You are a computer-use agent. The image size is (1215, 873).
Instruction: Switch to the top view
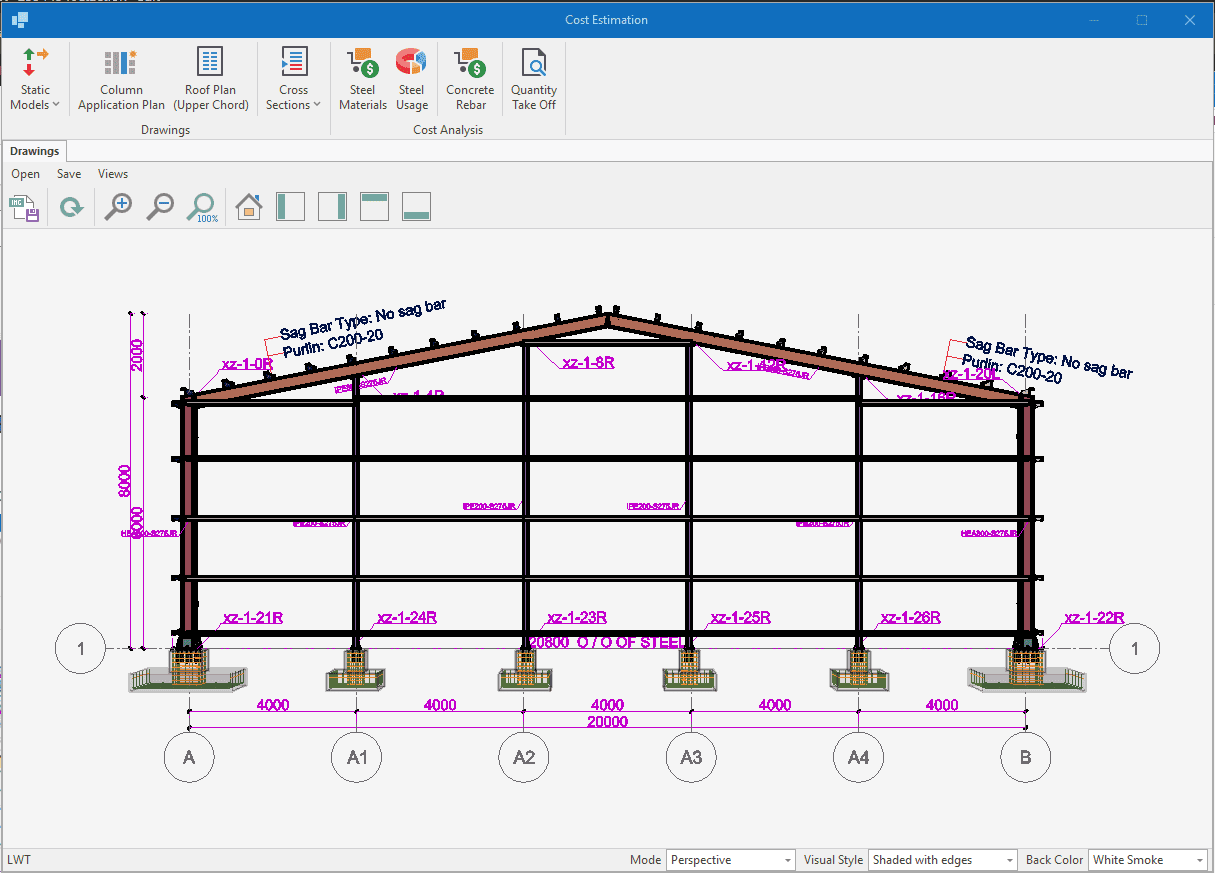click(x=374, y=207)
